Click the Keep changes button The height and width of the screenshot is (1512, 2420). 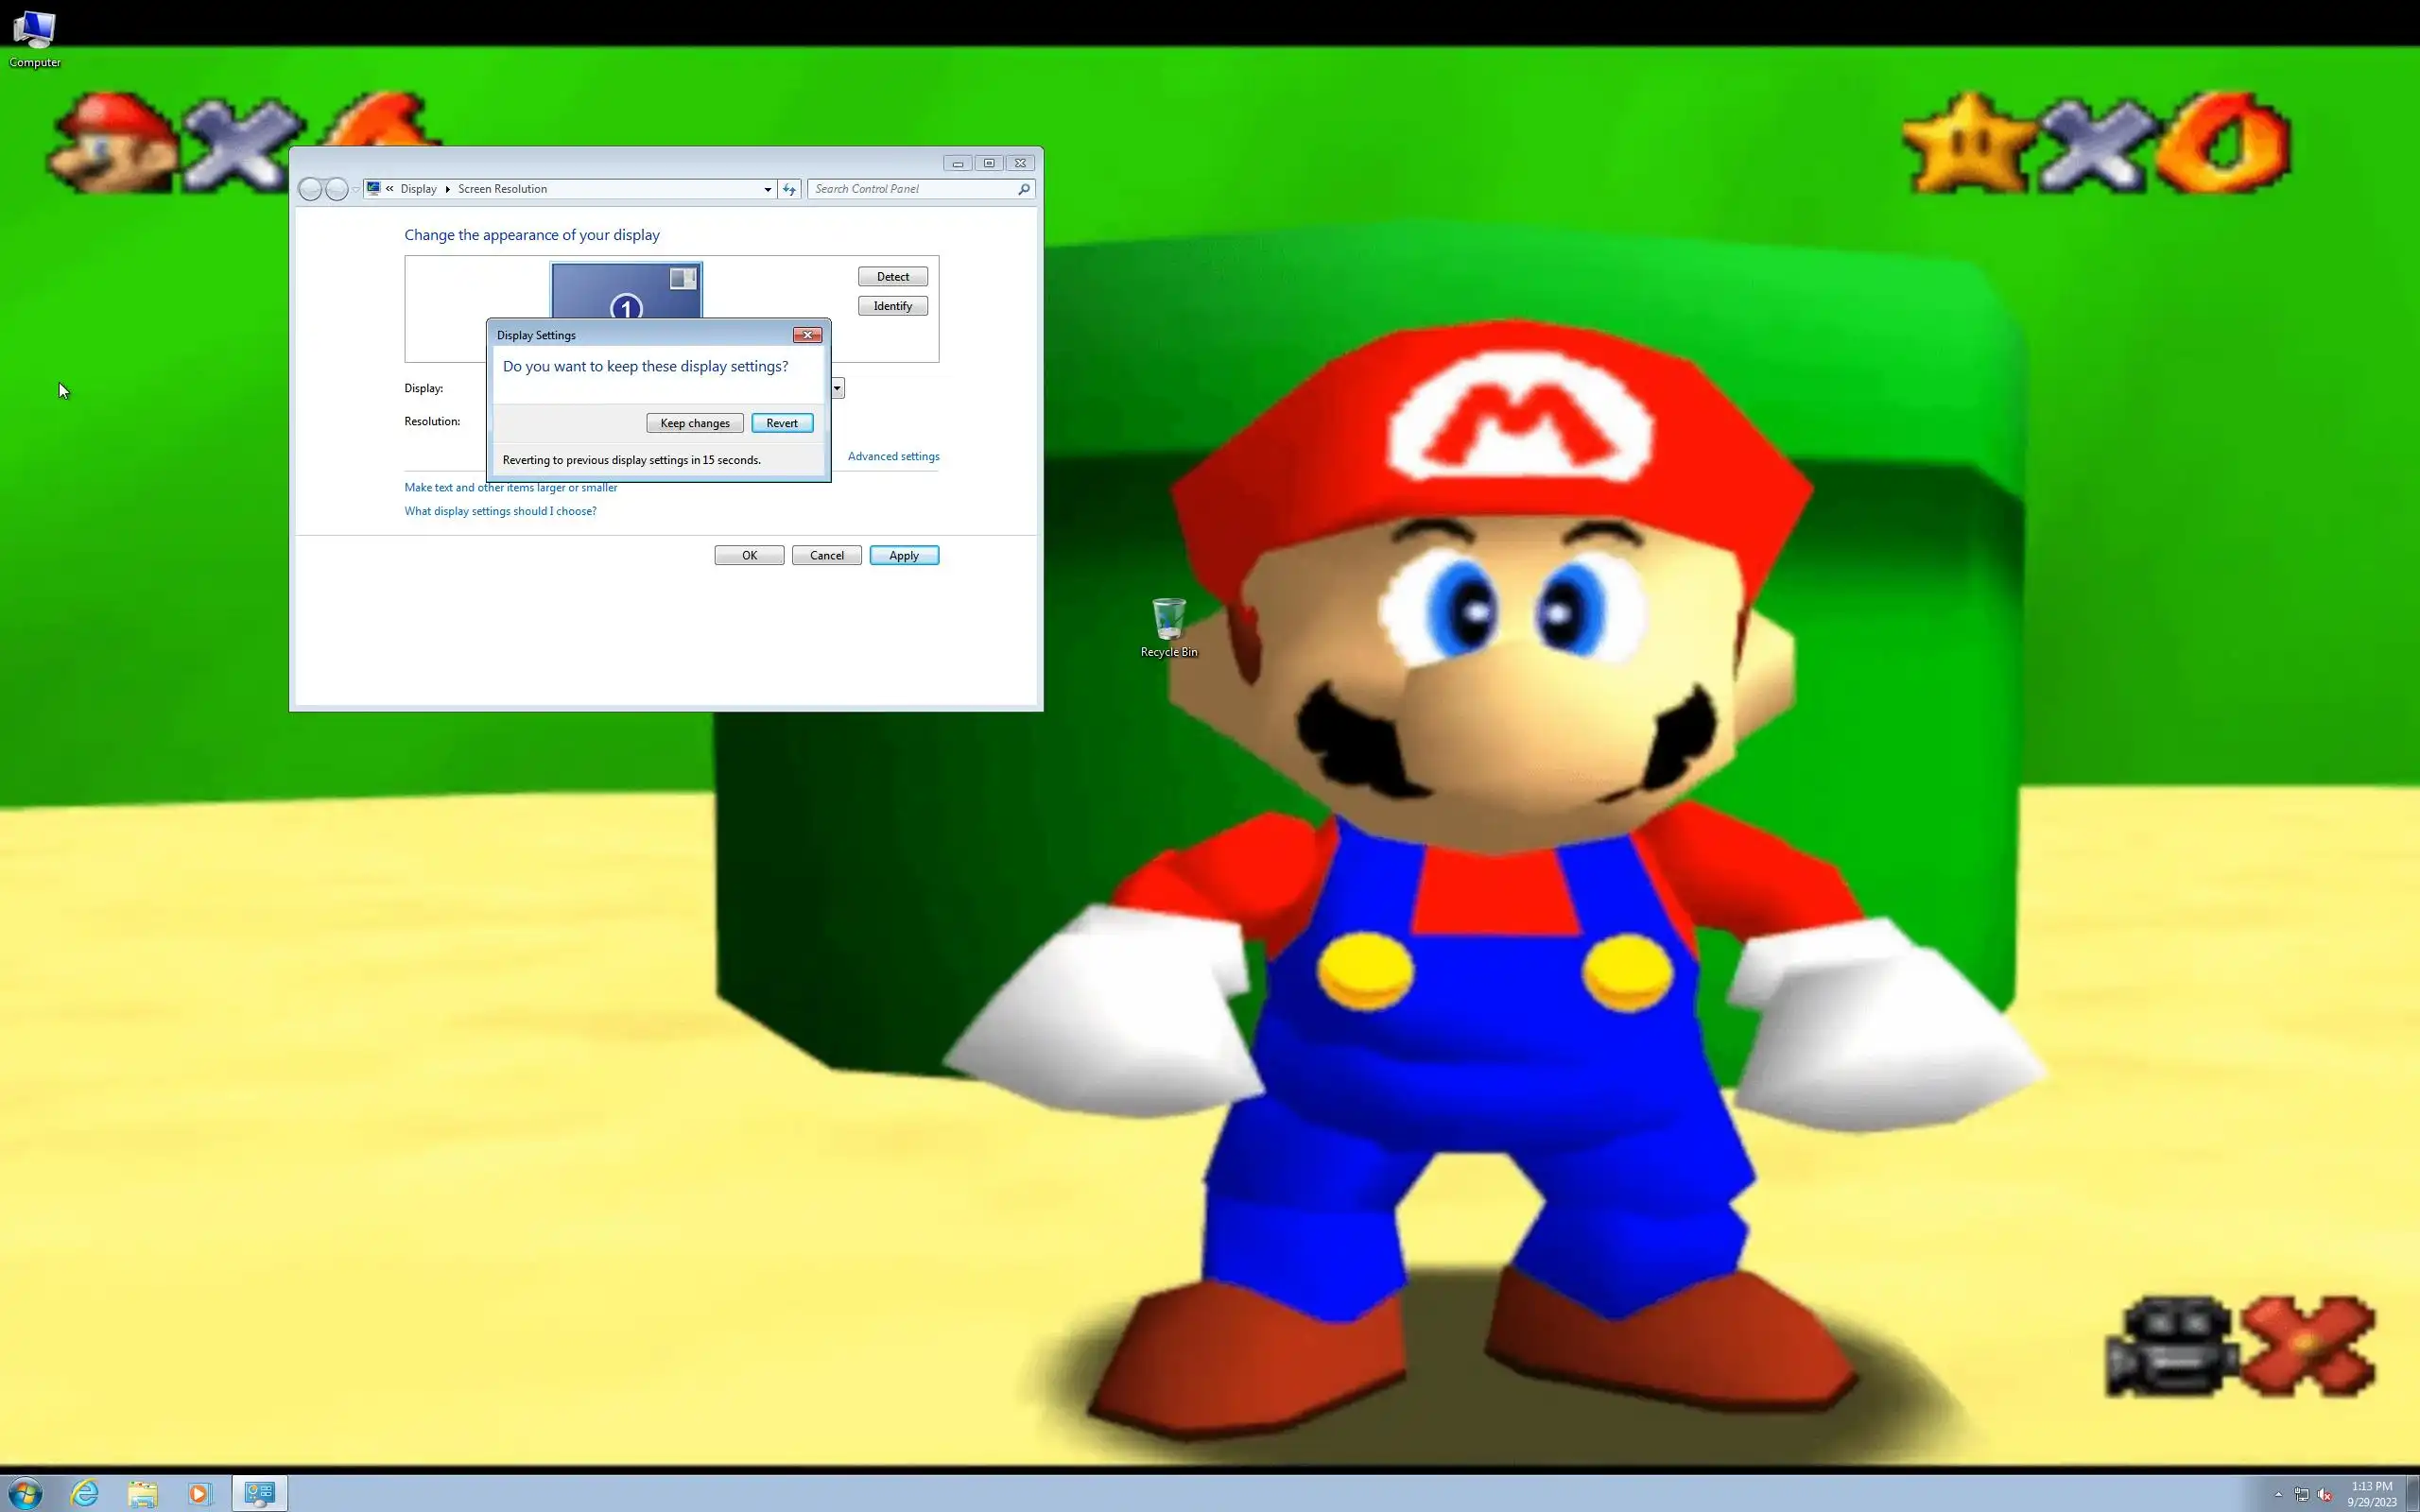pos(694,423)
